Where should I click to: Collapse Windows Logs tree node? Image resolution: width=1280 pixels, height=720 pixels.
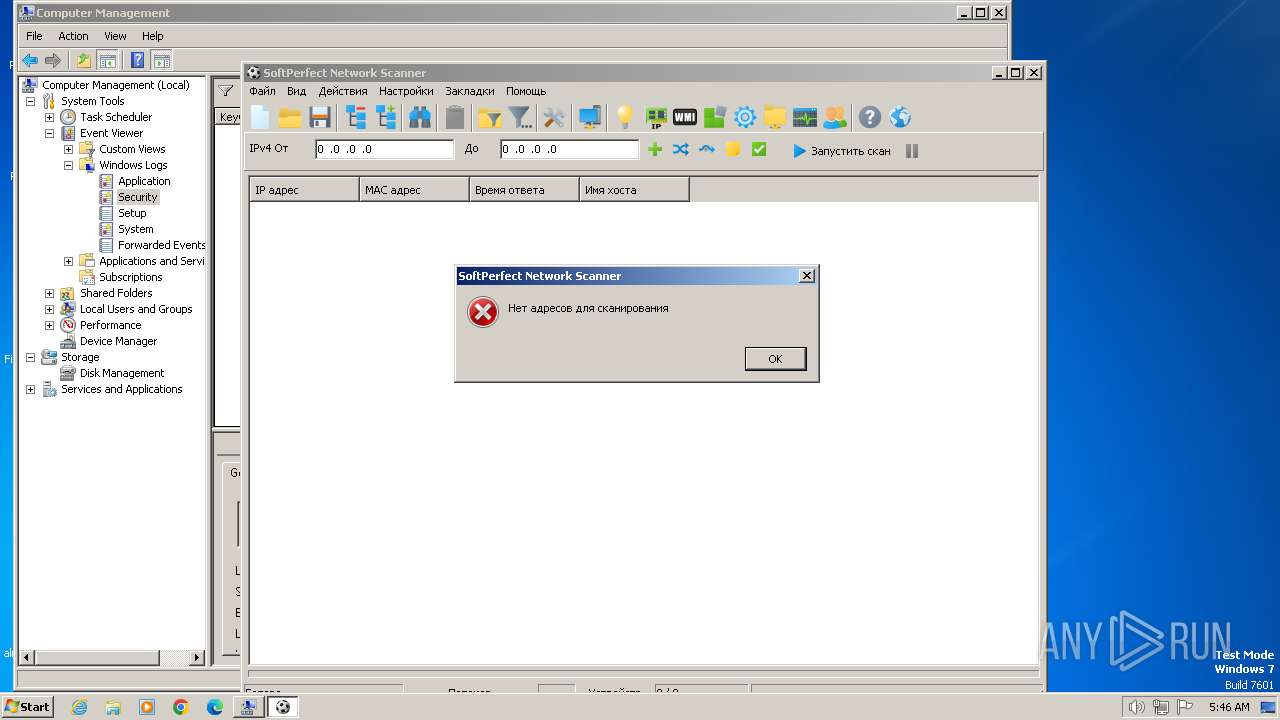[68, 165]
